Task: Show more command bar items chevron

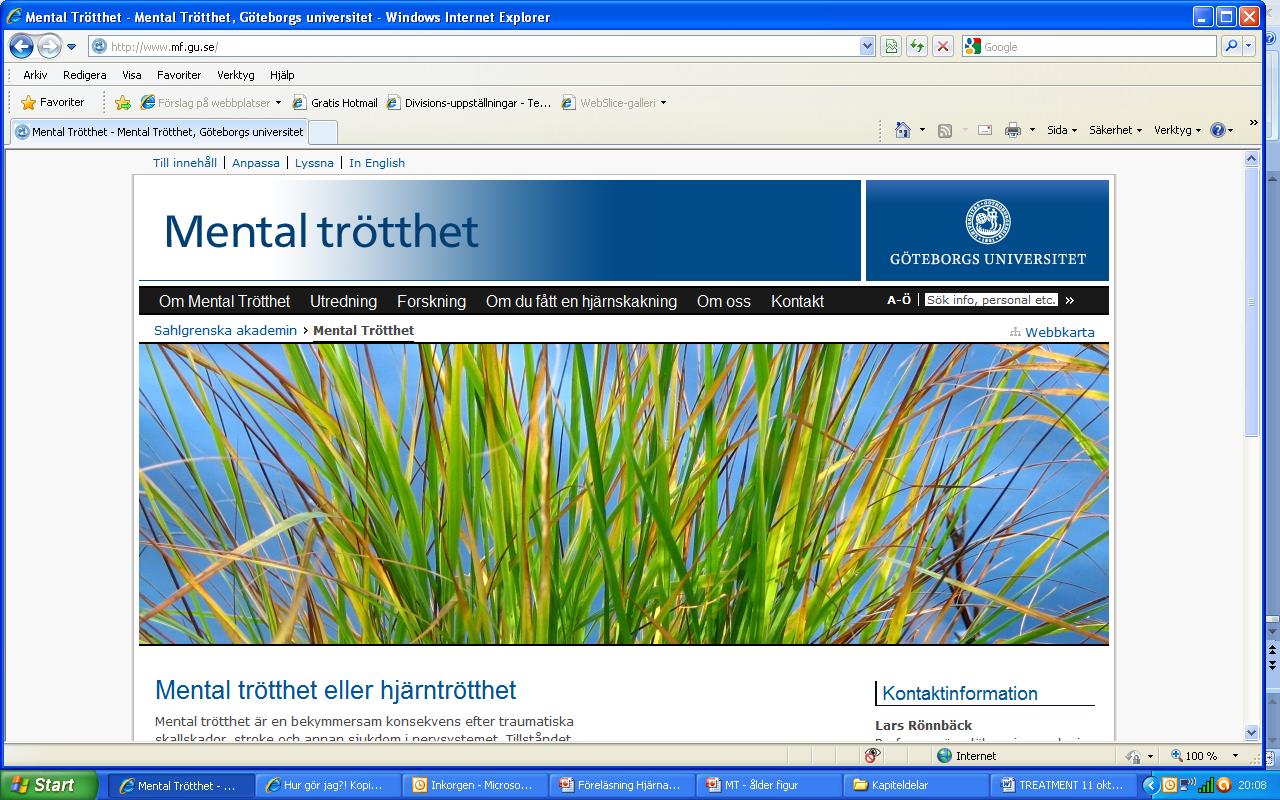Action: point(1254,123)
